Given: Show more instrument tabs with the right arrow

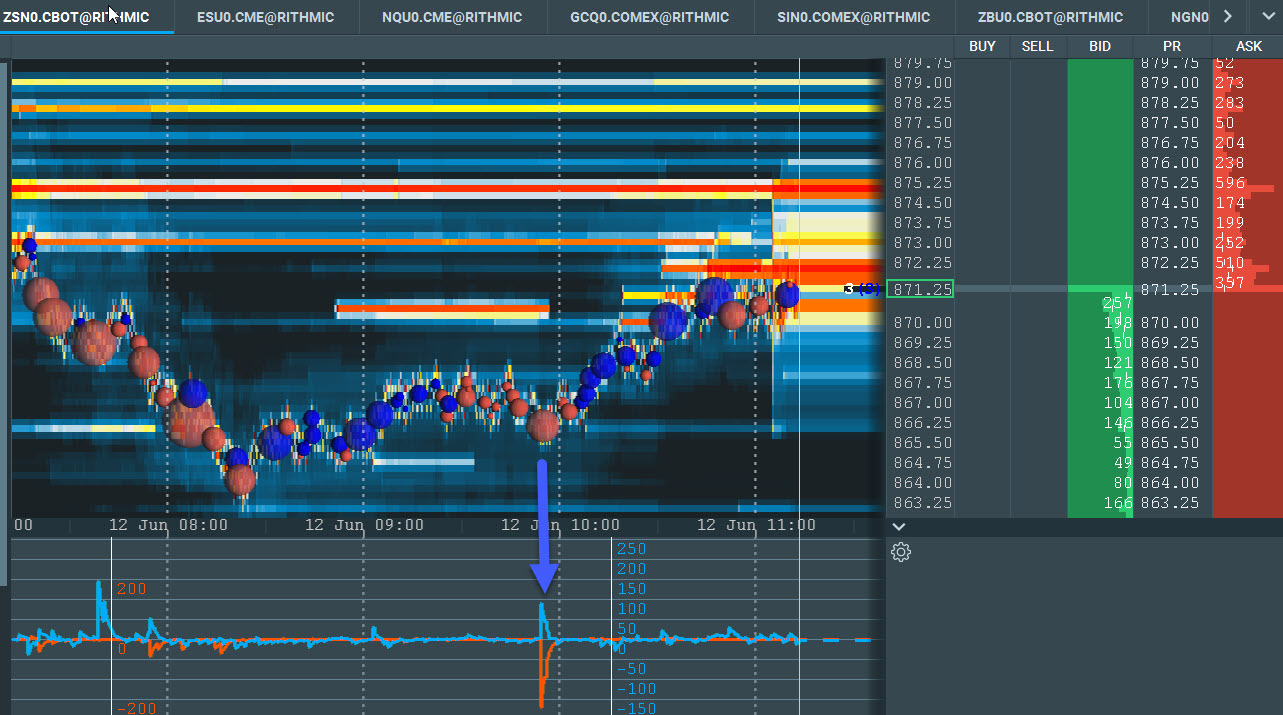Looking at the screenshot, I should point(1228,16).
